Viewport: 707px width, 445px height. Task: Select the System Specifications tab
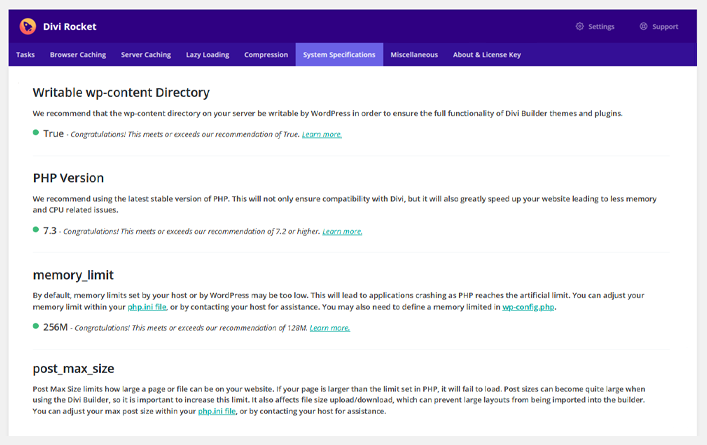point(339,55)
